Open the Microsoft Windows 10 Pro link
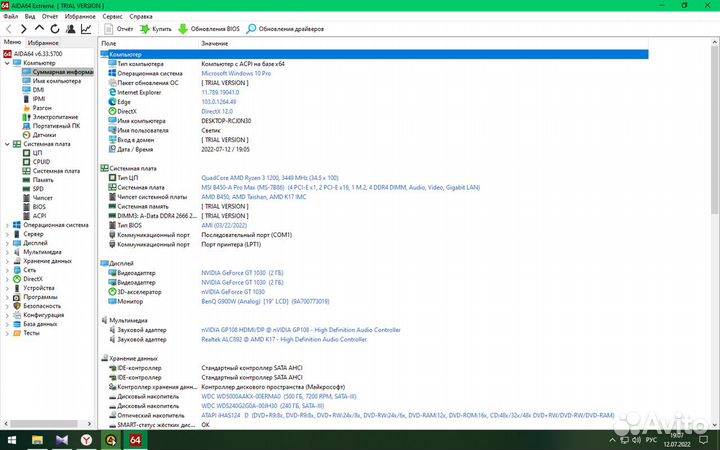The image size is (720, 450). pyautogui.click(x=236, y=73)
